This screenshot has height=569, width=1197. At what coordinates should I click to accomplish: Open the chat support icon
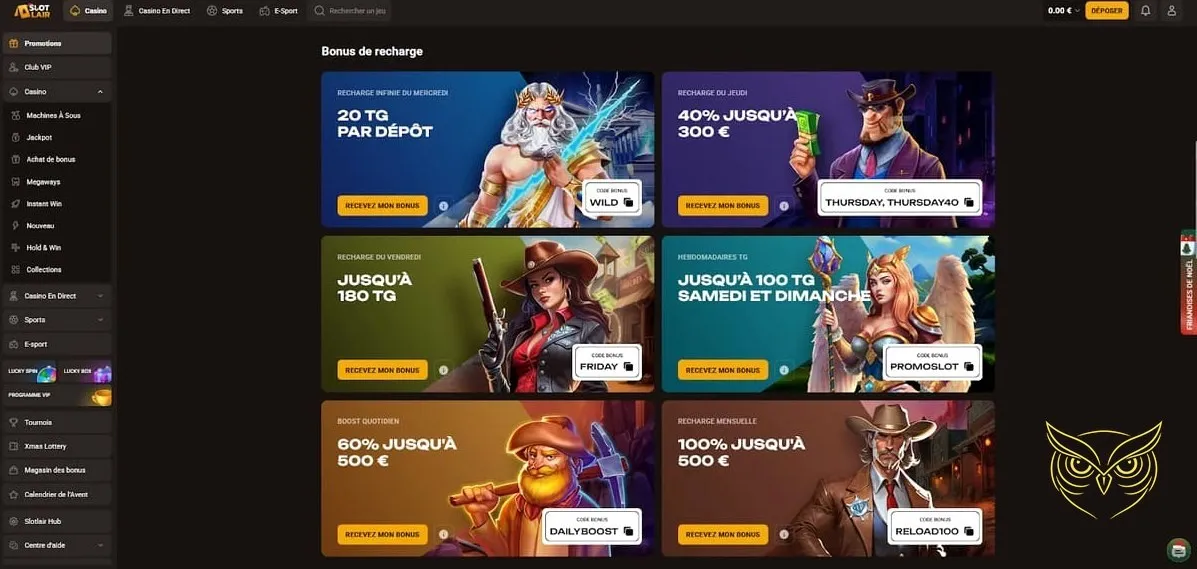point(1179,549)
